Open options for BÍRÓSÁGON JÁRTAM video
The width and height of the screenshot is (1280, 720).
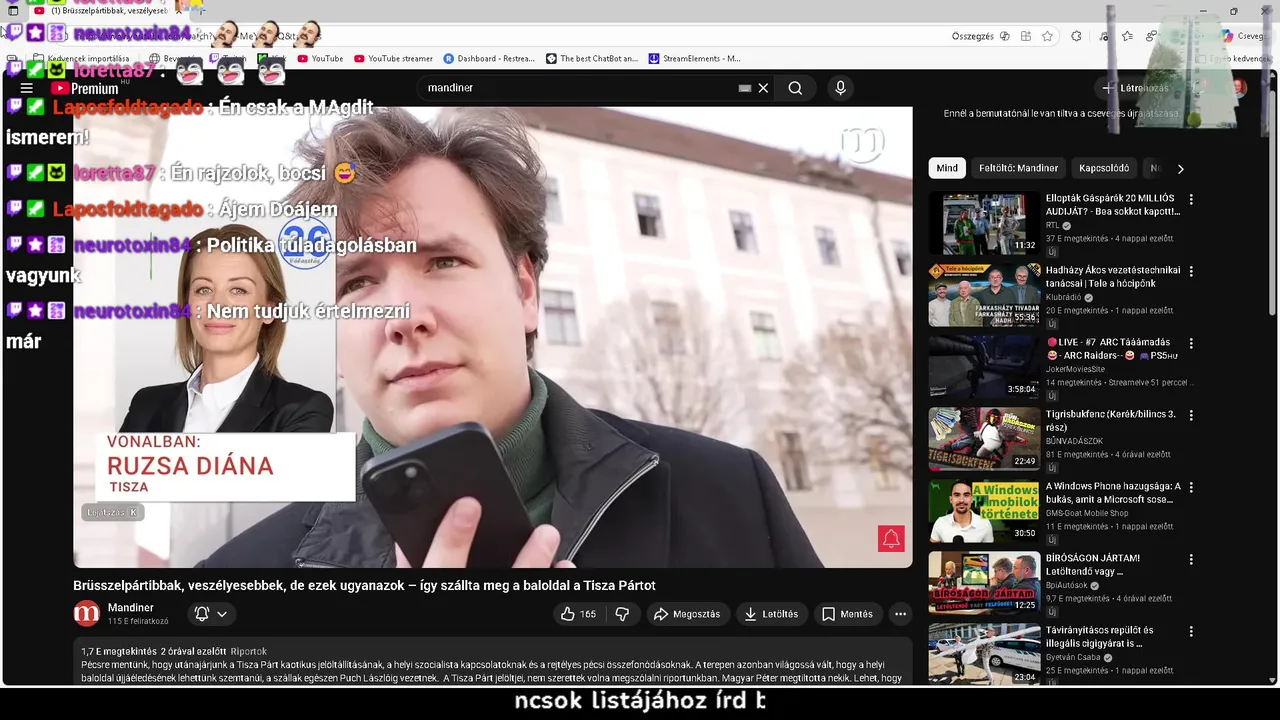pos(1190,559)
